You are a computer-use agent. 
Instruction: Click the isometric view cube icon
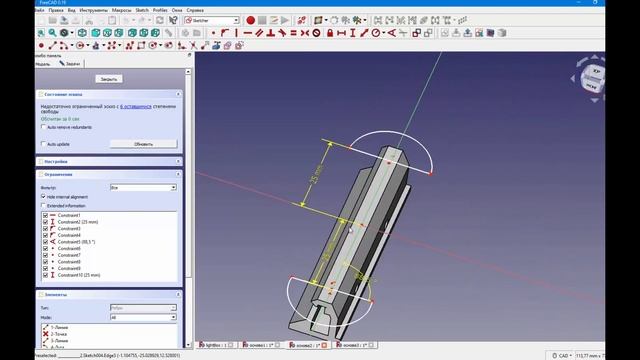[x=82, y=33]
